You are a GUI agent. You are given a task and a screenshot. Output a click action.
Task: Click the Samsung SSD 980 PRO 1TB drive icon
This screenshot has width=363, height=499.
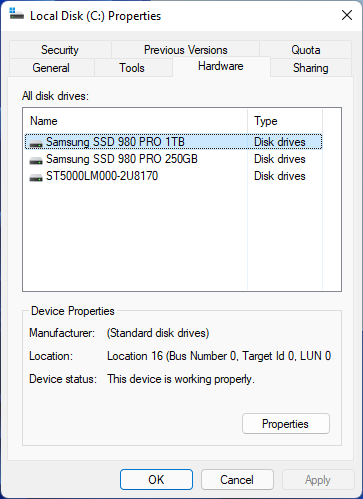(x=36, y=143)
